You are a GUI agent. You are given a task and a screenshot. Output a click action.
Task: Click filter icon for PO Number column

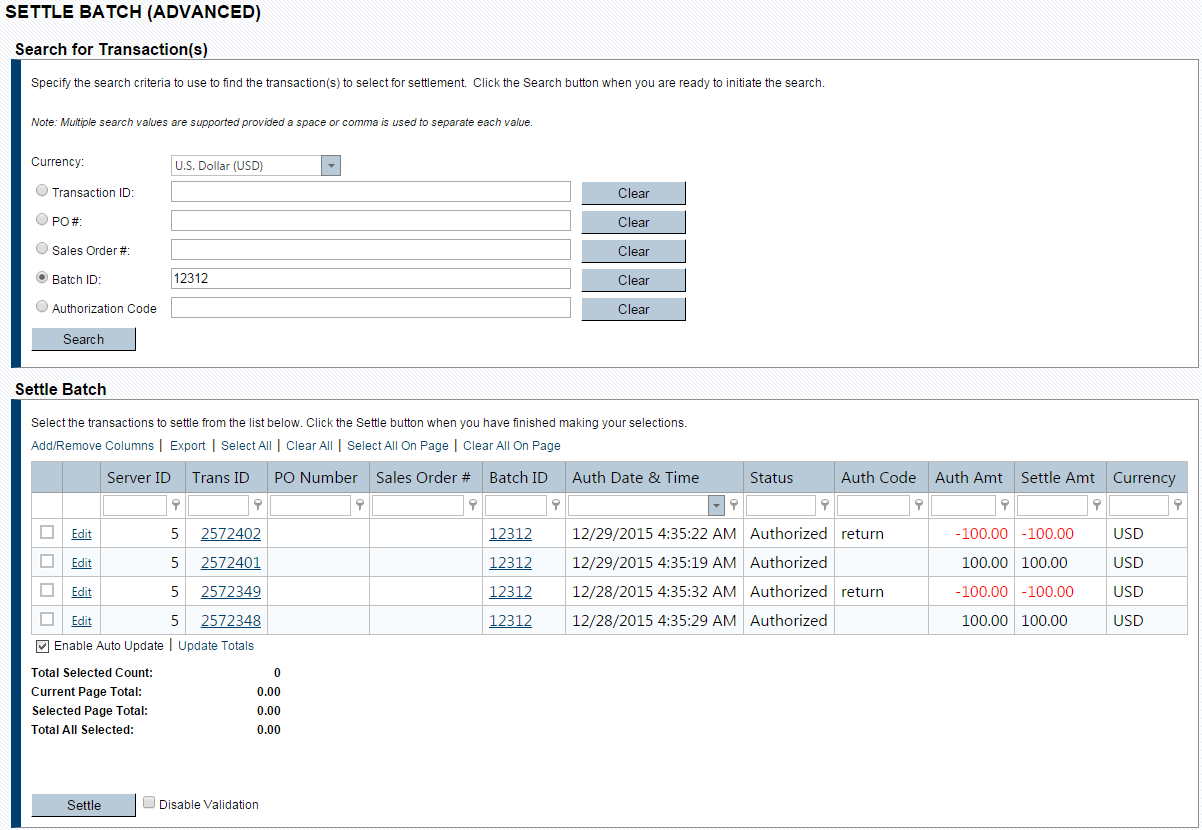[x=360, y=506]
